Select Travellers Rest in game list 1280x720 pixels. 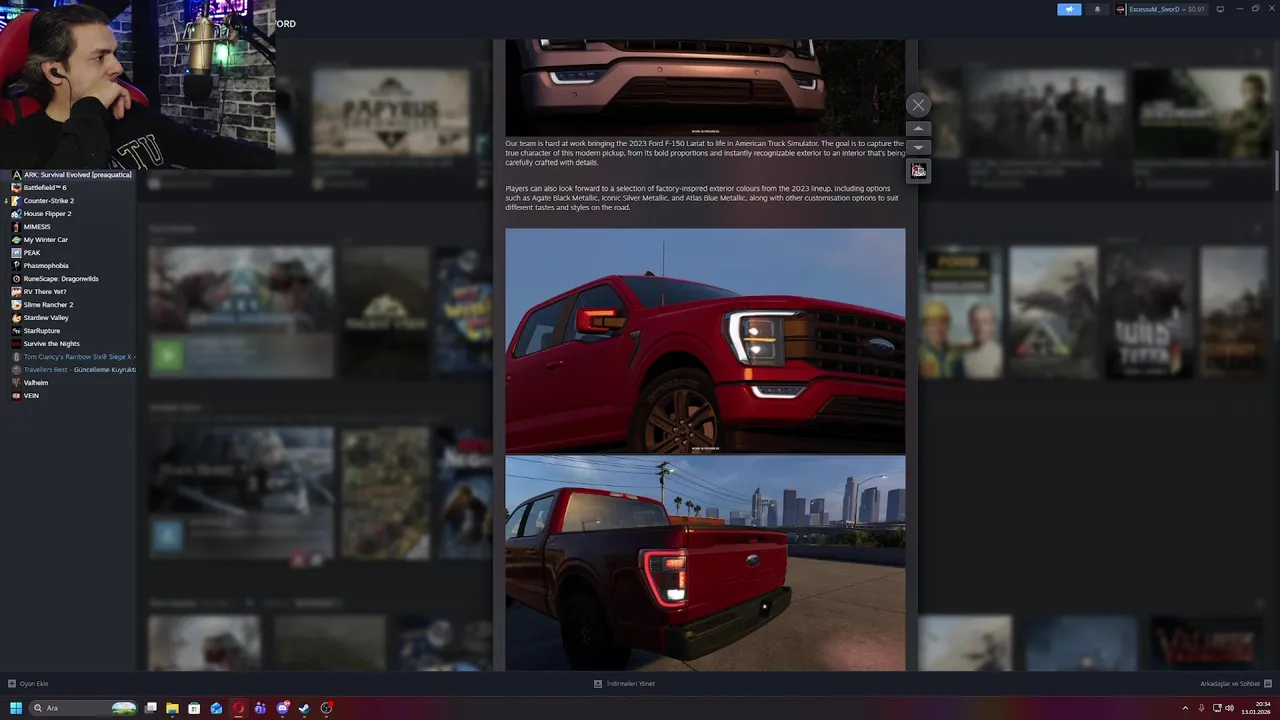coord(79,369)
